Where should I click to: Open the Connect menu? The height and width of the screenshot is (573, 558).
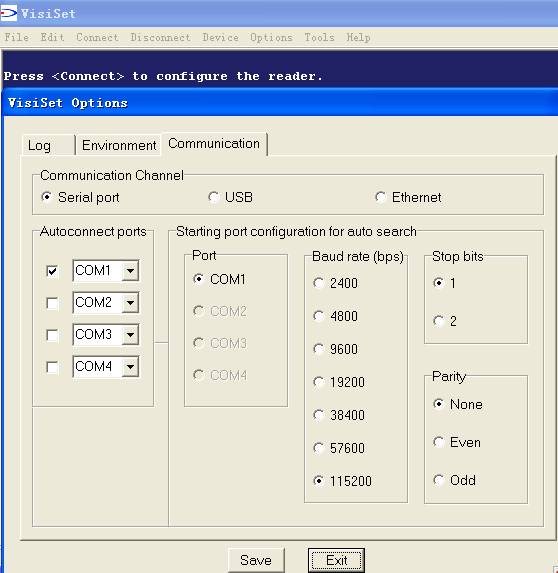pos(97,37)
